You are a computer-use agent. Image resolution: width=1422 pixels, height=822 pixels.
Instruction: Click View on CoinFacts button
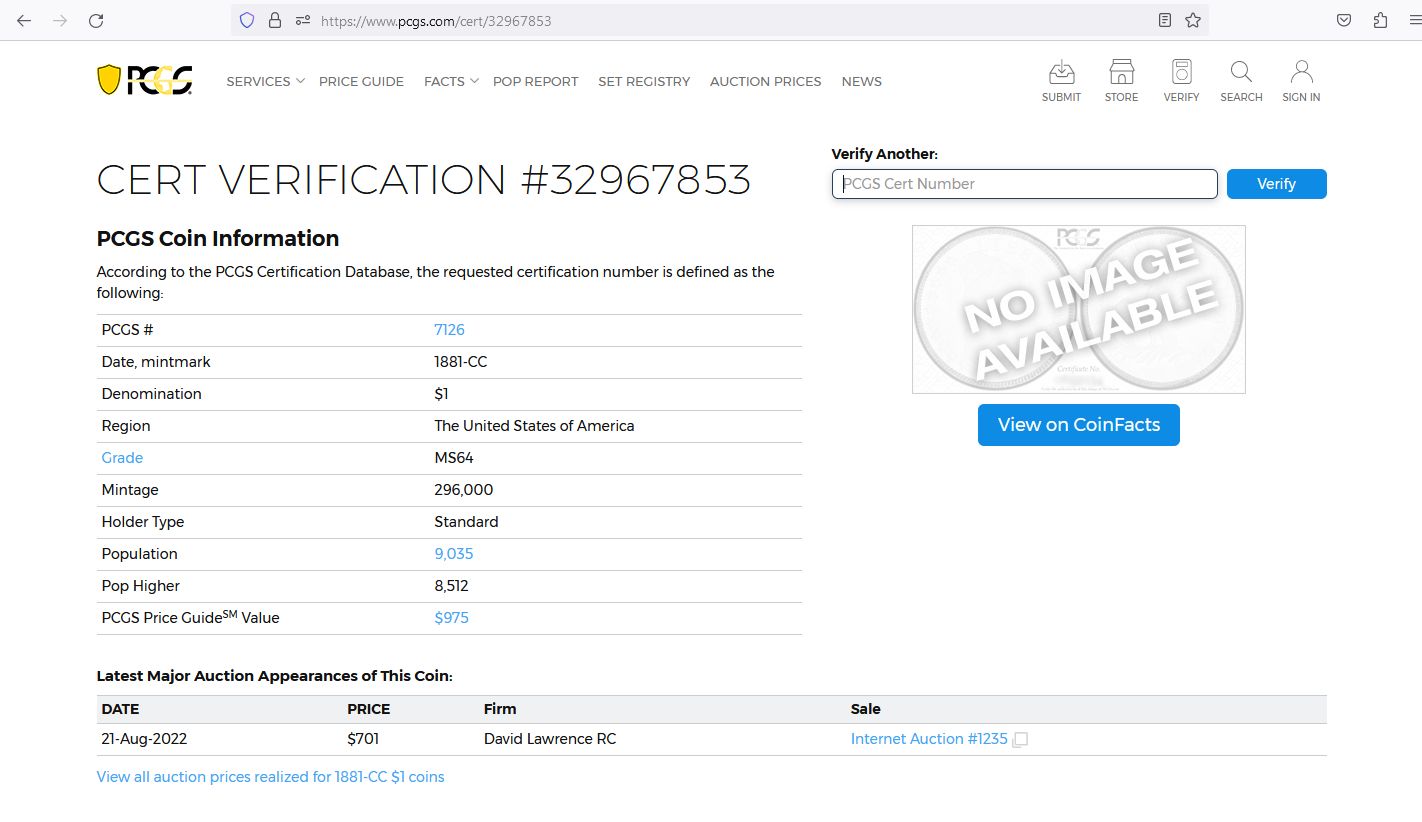point(1078,425)
